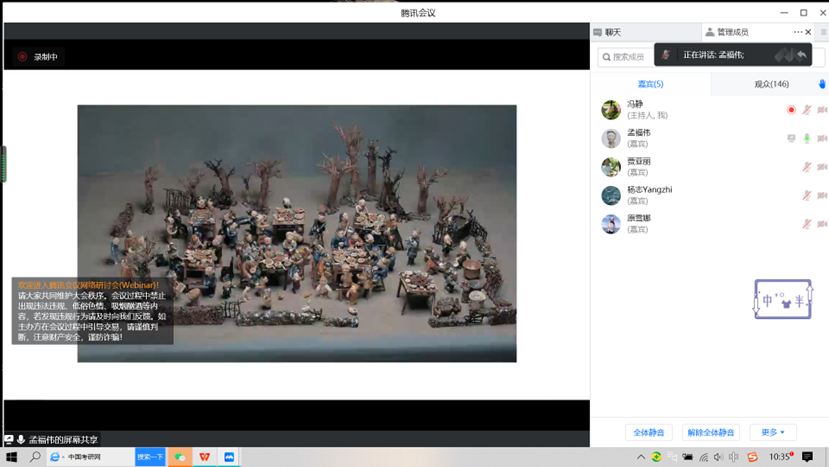
Task: Select the 嘉宾(5) guests tab
Action: click(x=650, y=84)
